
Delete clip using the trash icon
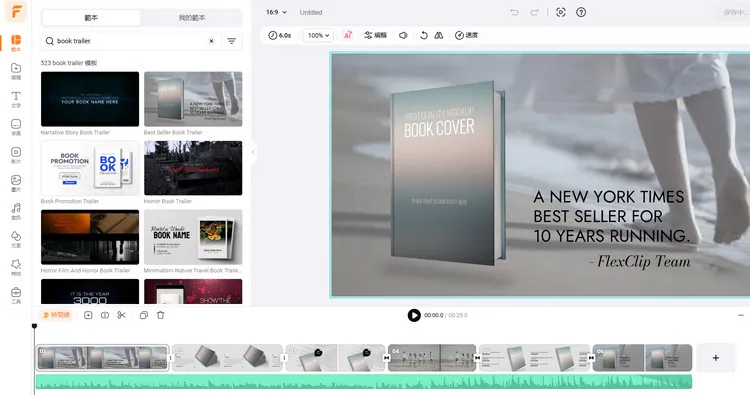(161, 315)
